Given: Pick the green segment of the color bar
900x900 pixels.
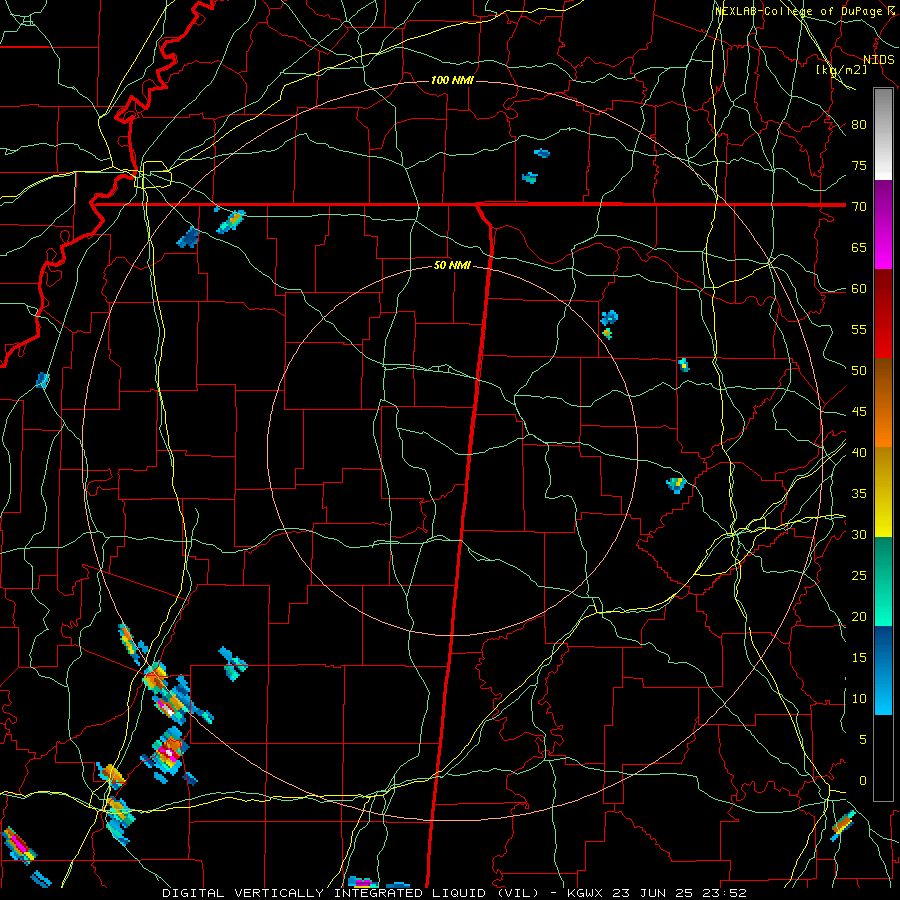Looking at the screenshot, I should pos(883,581).
